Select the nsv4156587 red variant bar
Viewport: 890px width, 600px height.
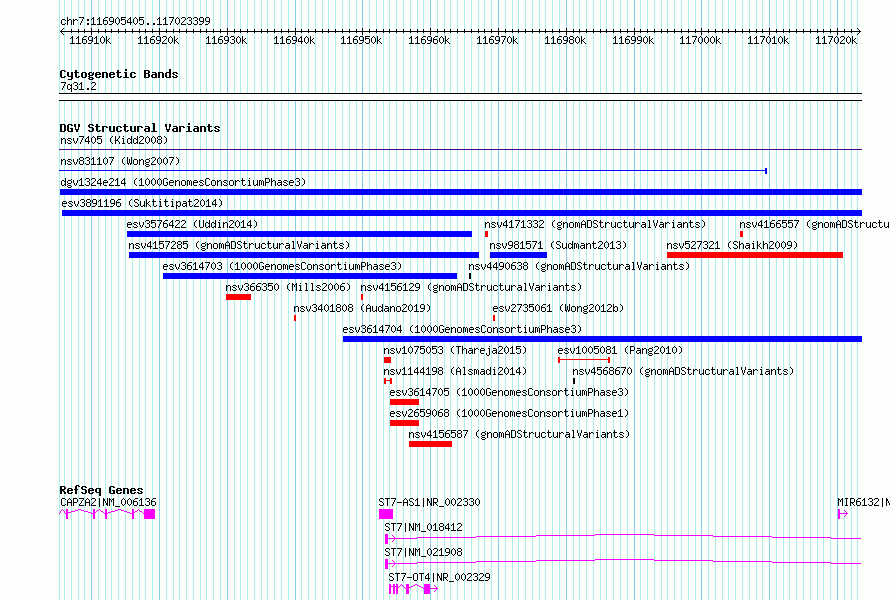[x=430, y=444]
